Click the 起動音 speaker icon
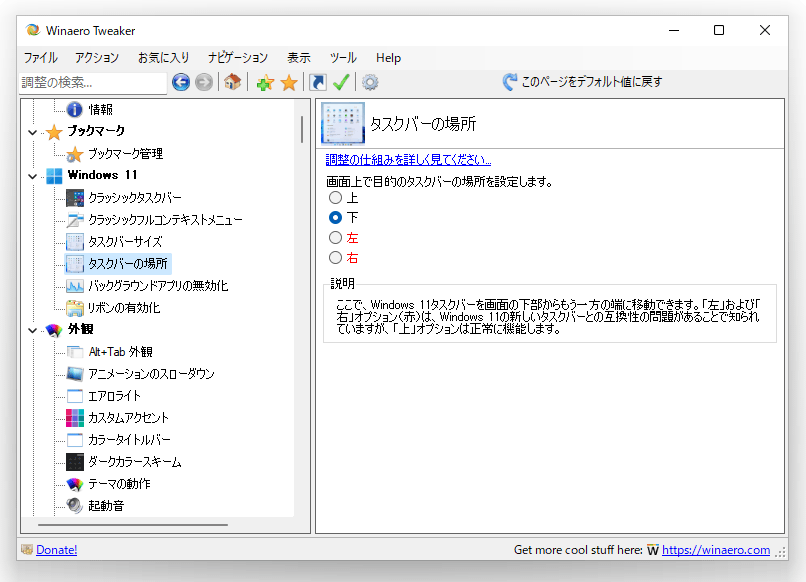 [x=75, y=506]
